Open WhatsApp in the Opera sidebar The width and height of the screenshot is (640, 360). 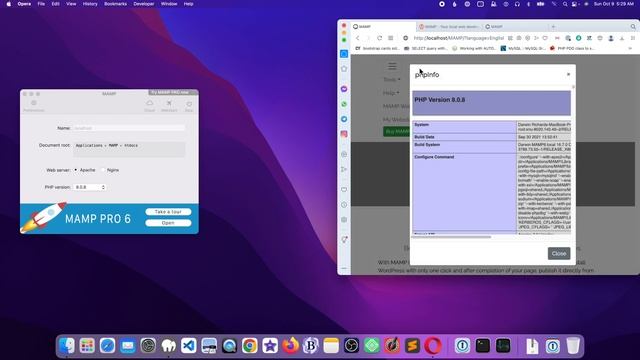(344, 104)
